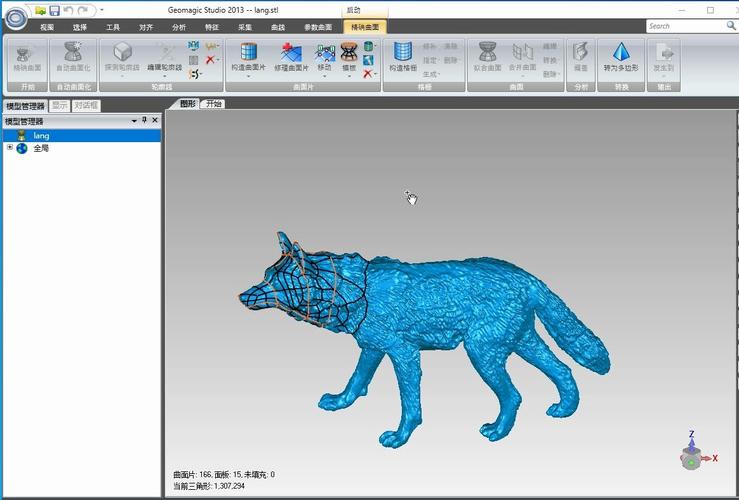
Task: Switch to the 对话框 panel tab
Action: tap(86, 105)
